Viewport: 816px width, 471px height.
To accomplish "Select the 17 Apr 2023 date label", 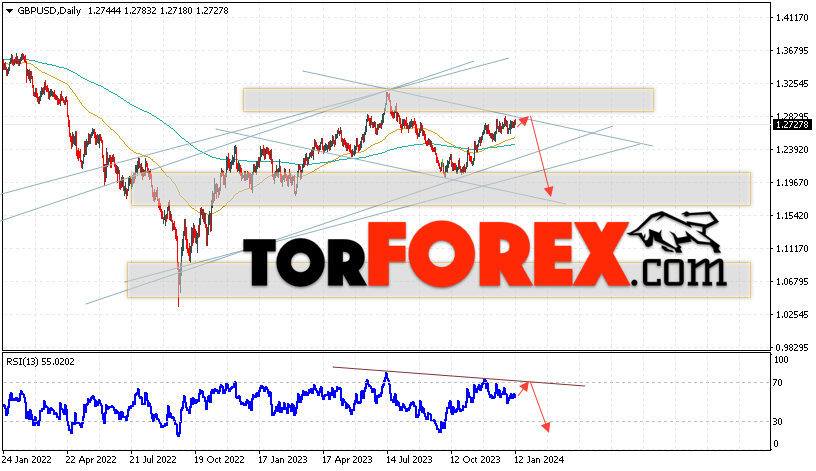I will [347, 460].
